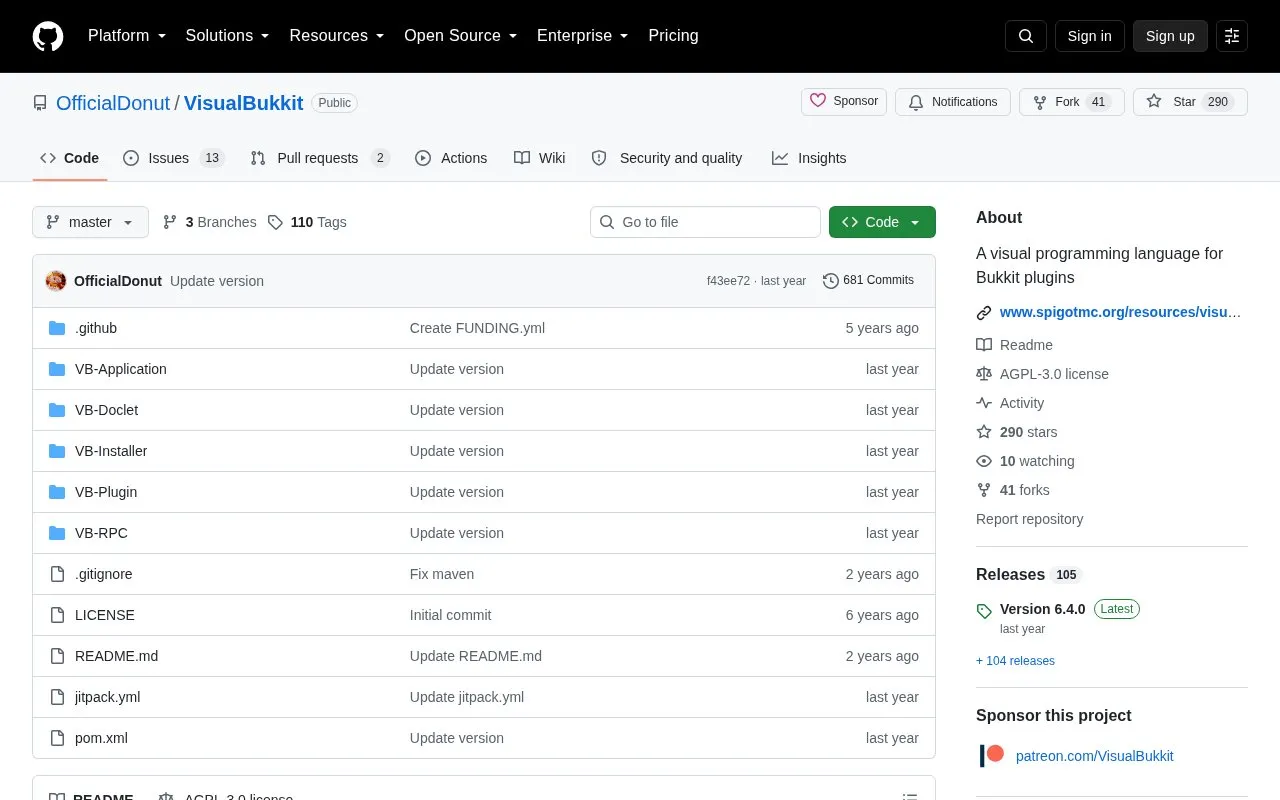Open the Solutions menu

tap(228, 36)
